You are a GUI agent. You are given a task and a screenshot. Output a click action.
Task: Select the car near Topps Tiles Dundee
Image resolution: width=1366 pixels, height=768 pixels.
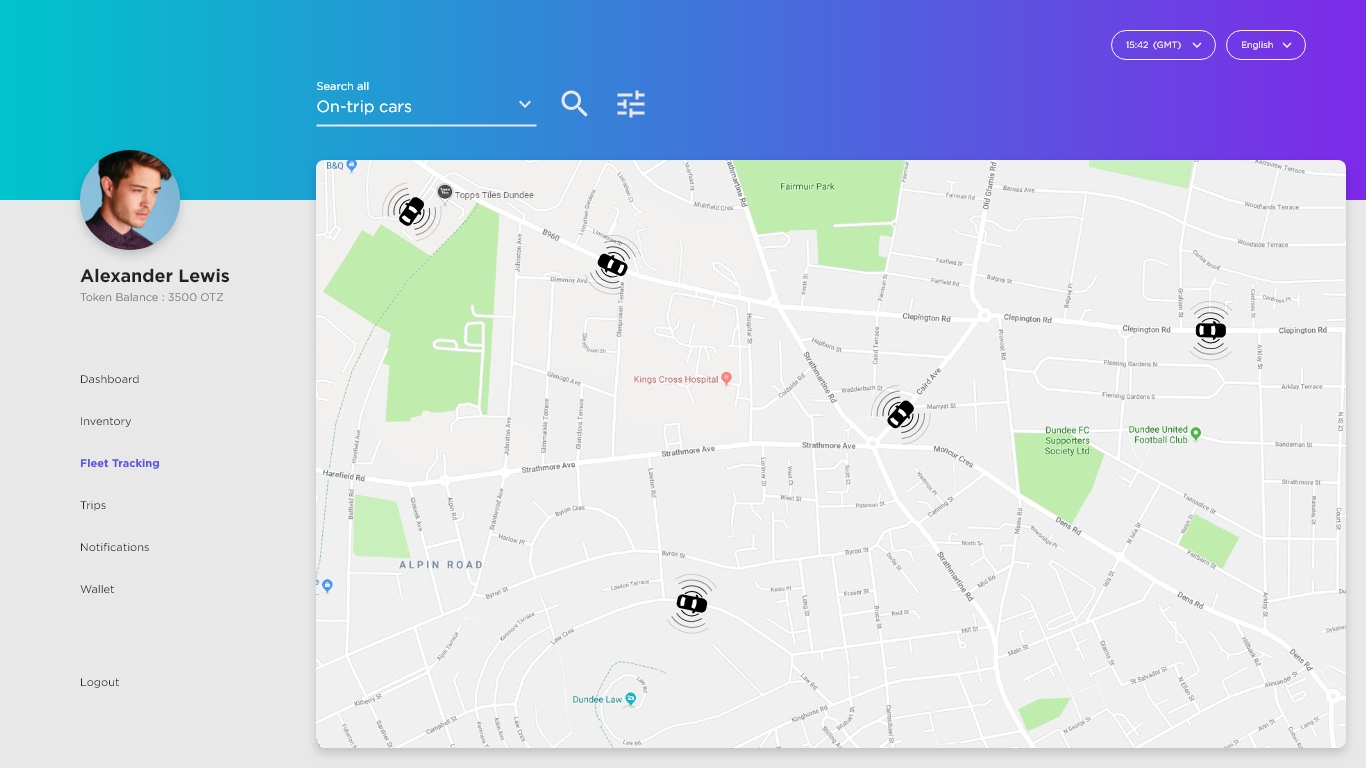(x=414, y=212)
